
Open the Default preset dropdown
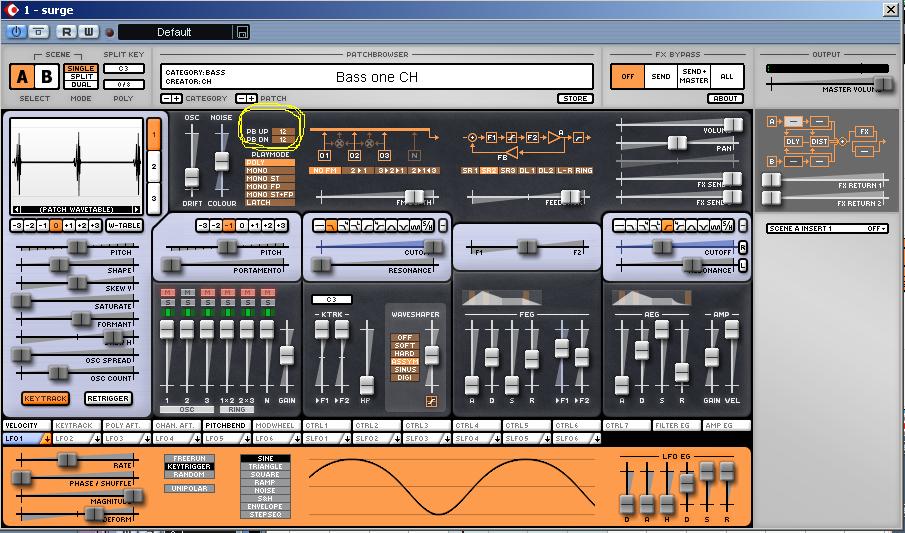coord(175,32)
